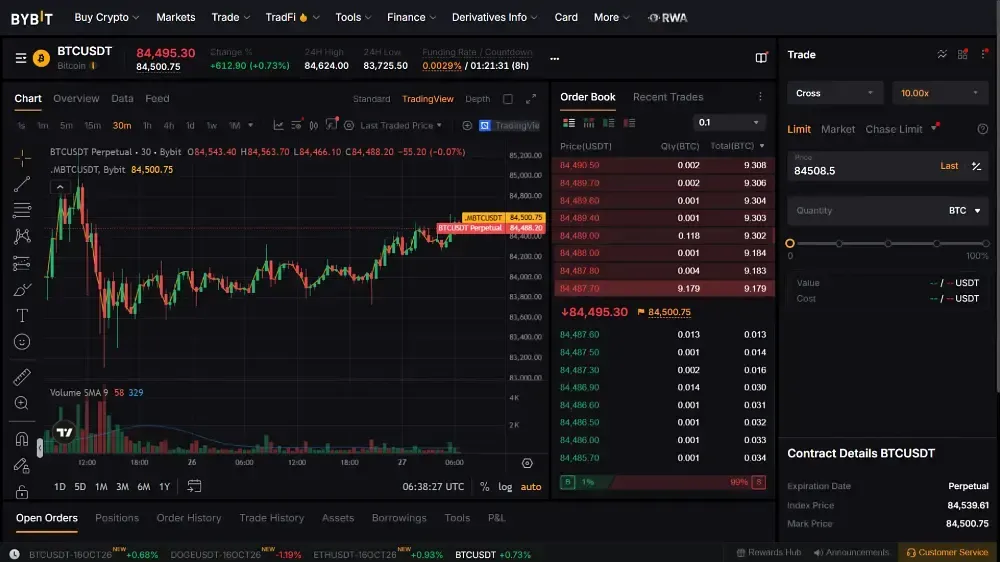The height and width of the screenshot is (562, 1000).
Task: Open the Derivatives Info menu
Action: point(494,17)
